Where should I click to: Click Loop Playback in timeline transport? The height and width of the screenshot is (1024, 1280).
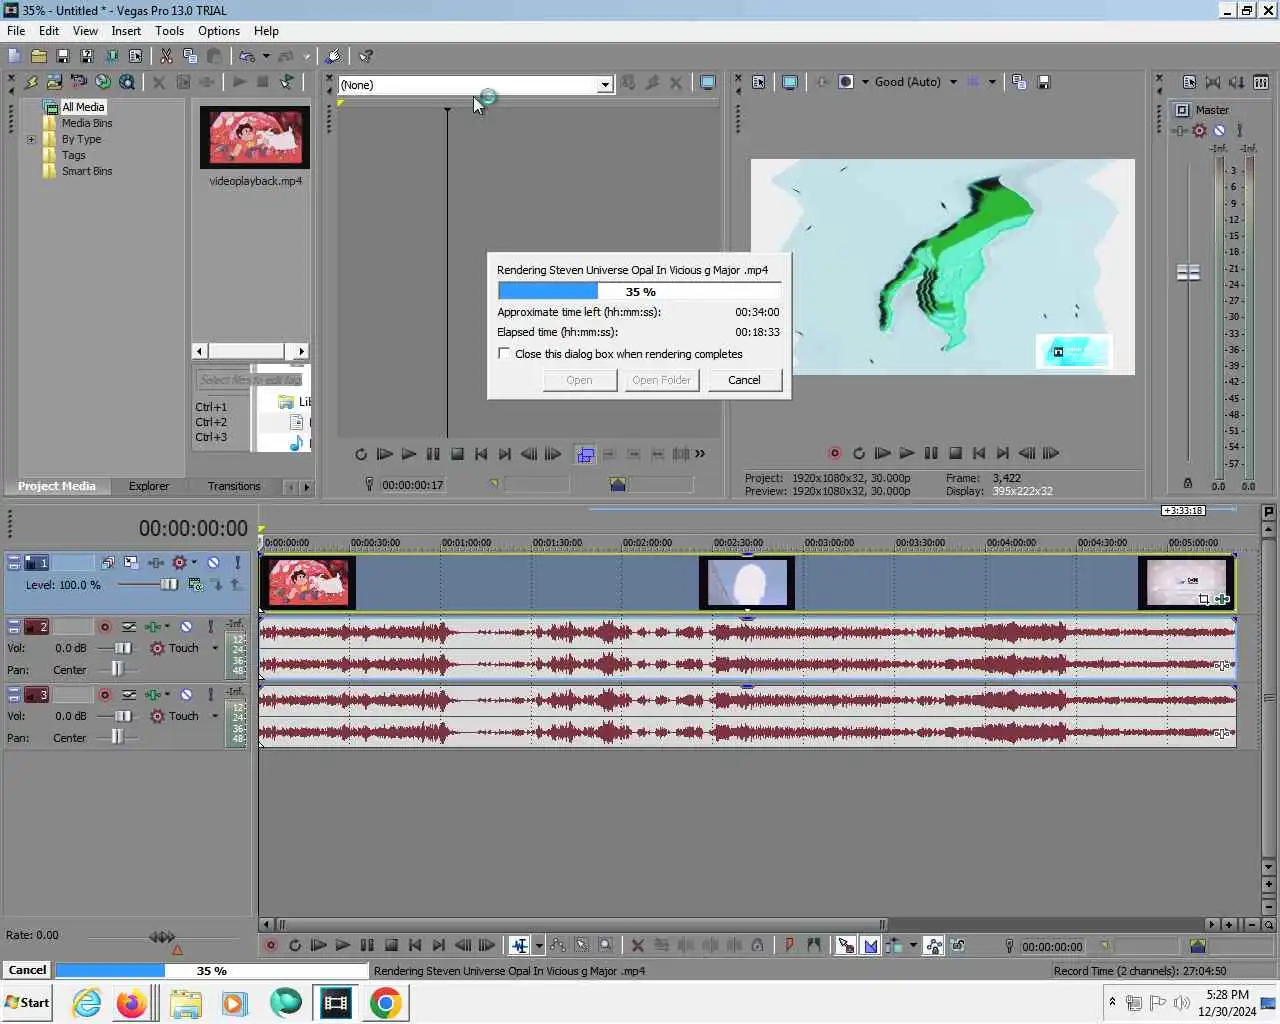click(295, 945)
